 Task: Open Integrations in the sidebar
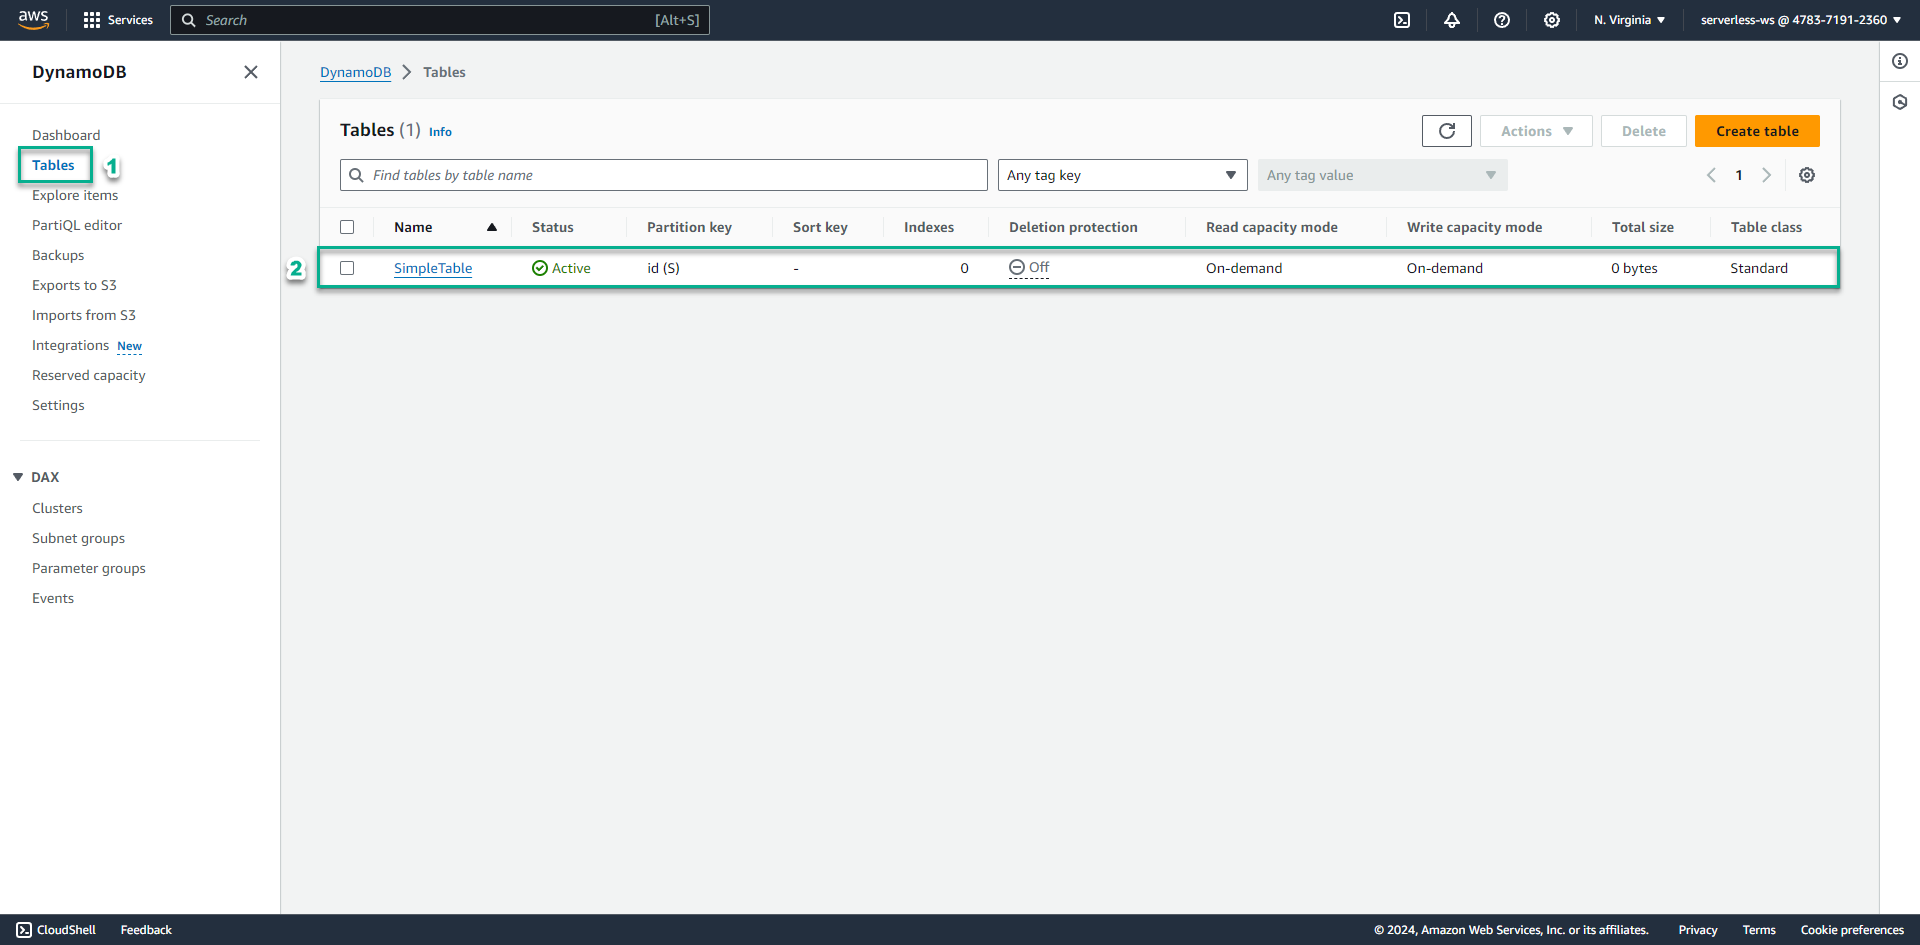point(70,345)
